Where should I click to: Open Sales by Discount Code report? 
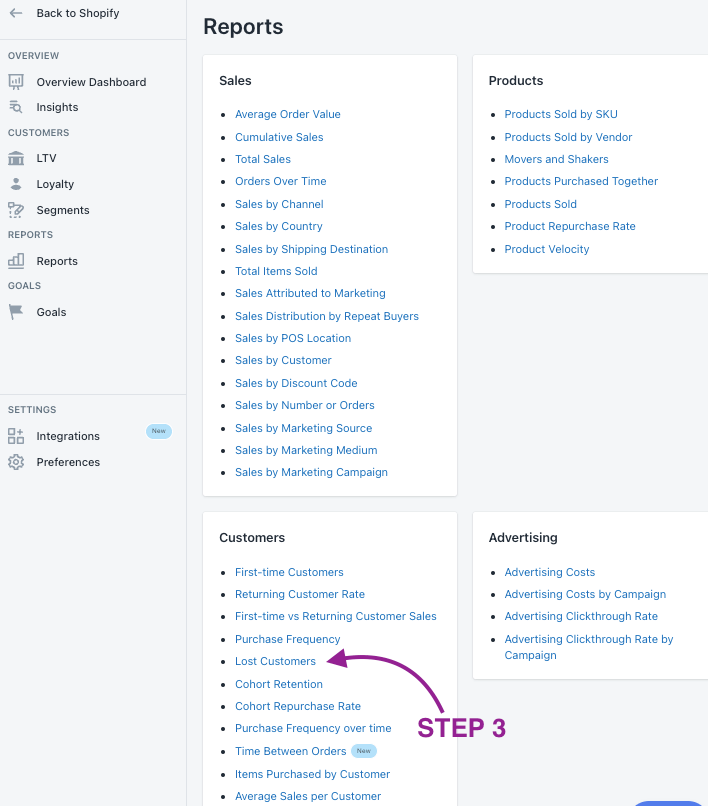point(296,383)
